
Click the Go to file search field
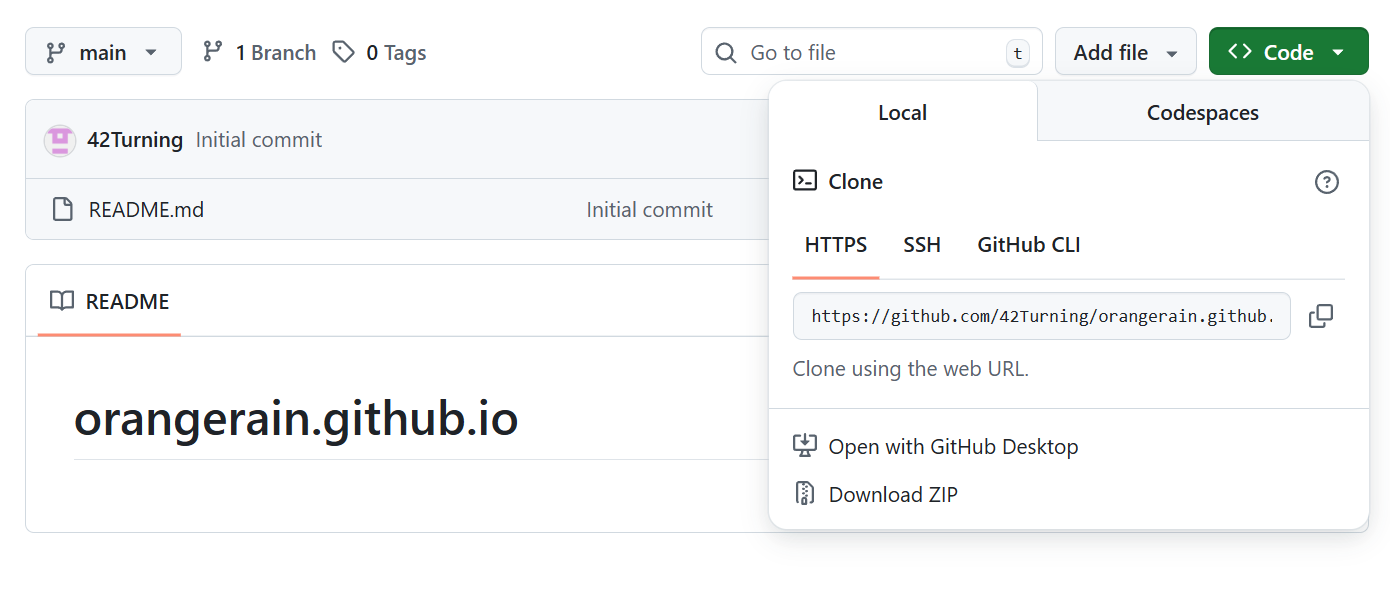pos(870,52)
